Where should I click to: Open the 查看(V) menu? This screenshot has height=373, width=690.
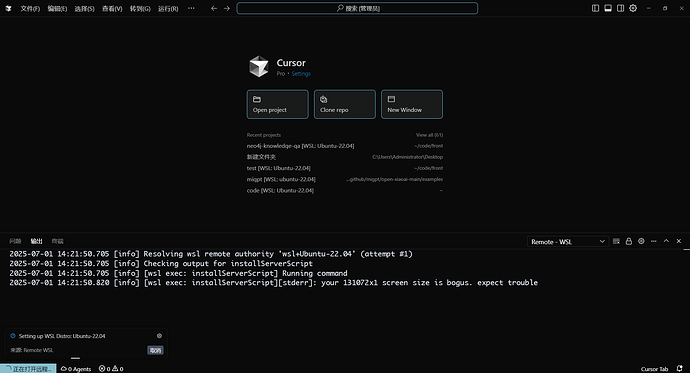click(112, 8)
